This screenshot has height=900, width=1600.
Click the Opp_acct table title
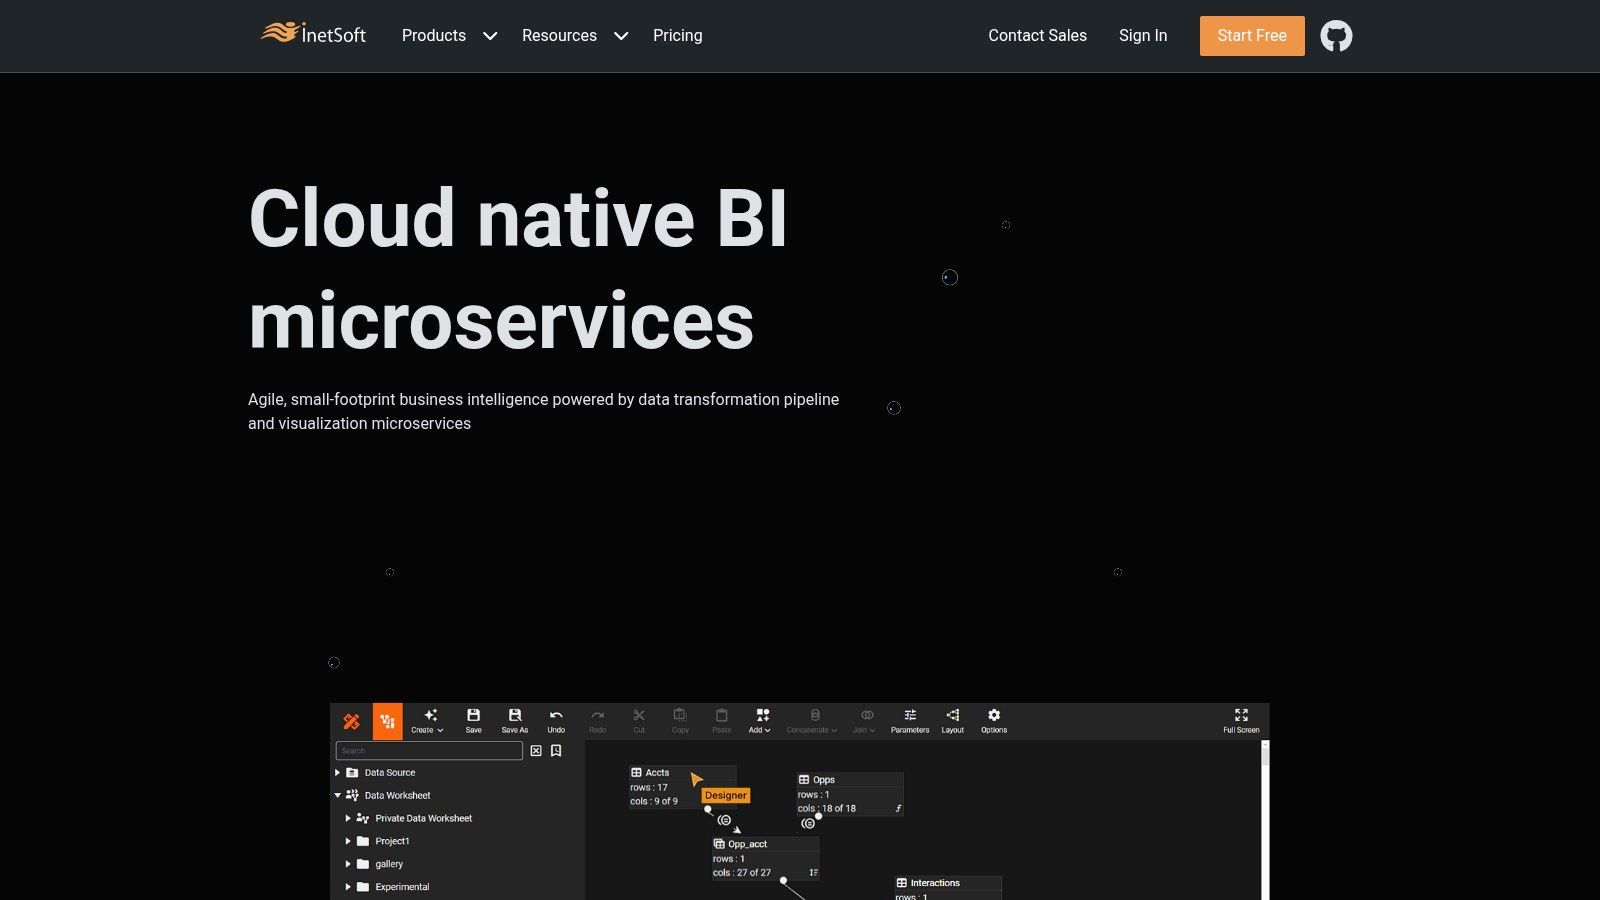(x=748, y=845)
